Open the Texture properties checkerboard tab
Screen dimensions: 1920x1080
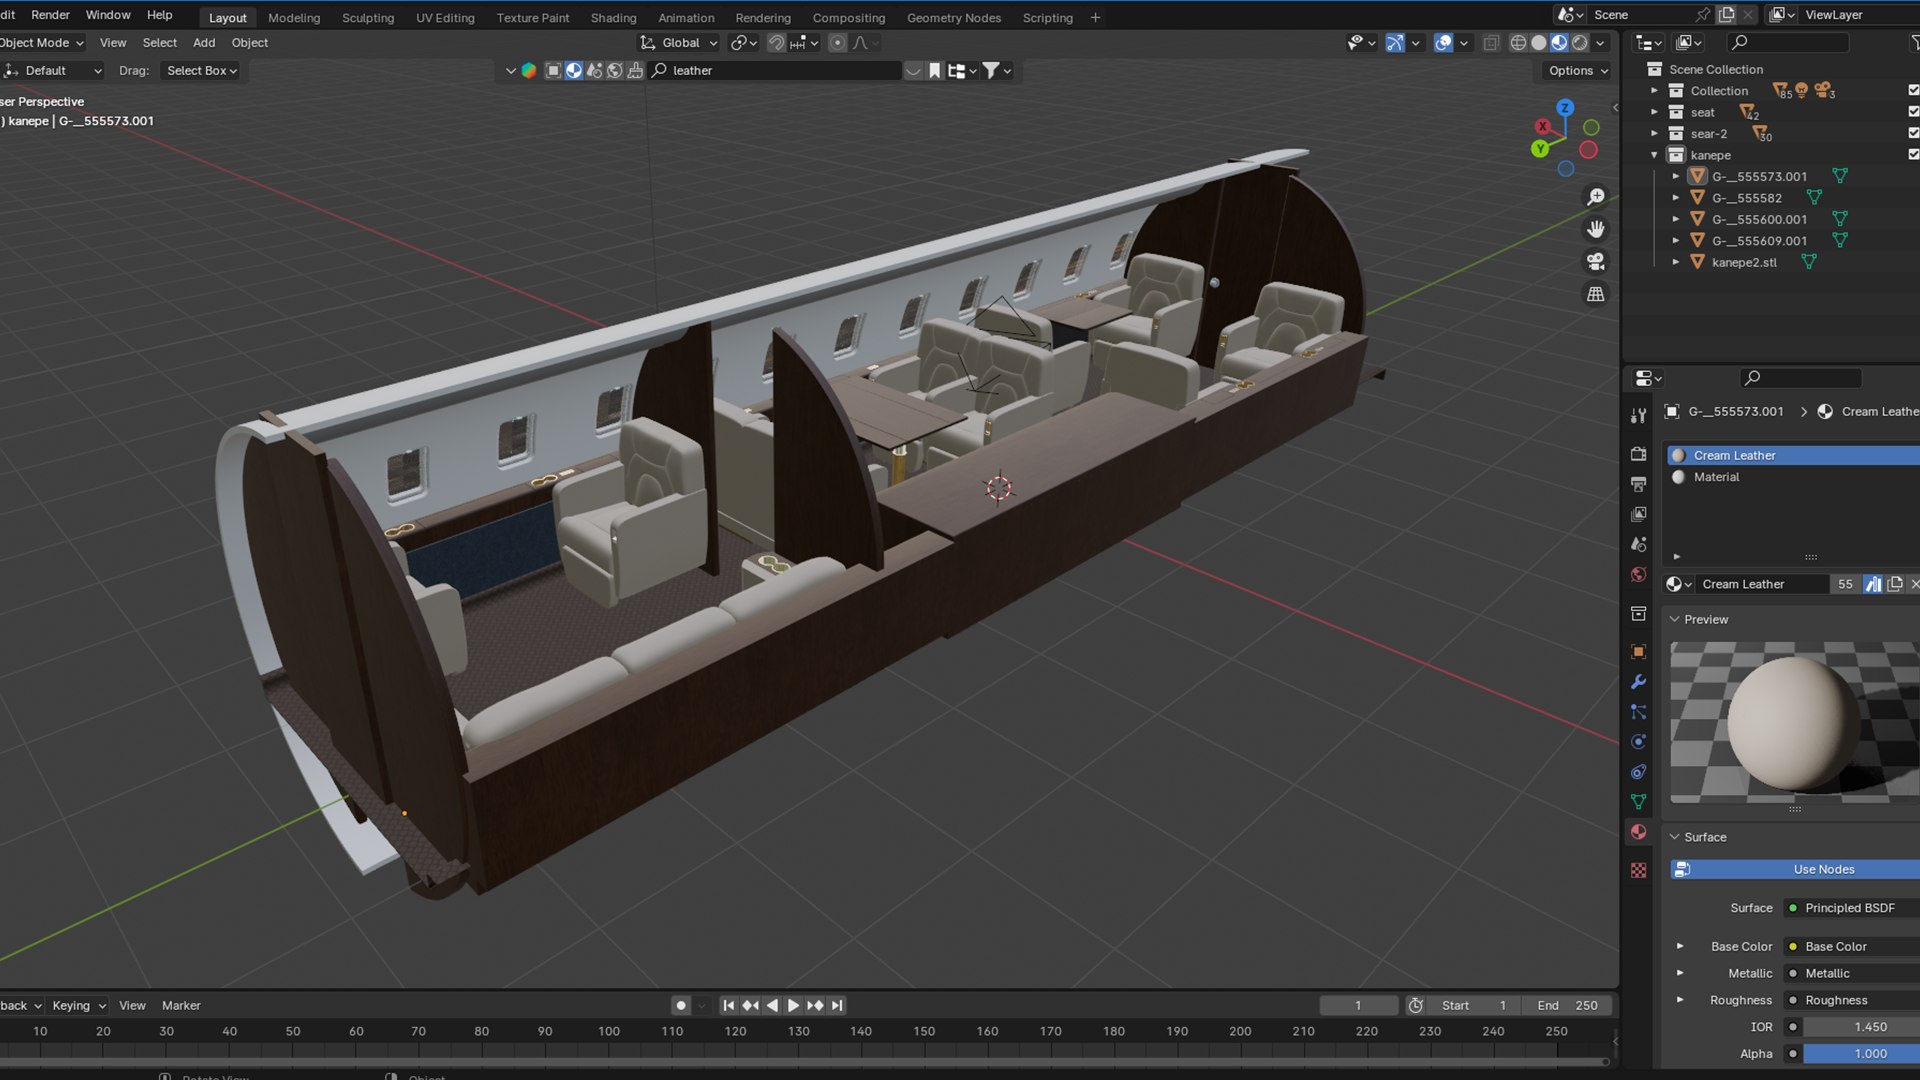(1638, 870)
